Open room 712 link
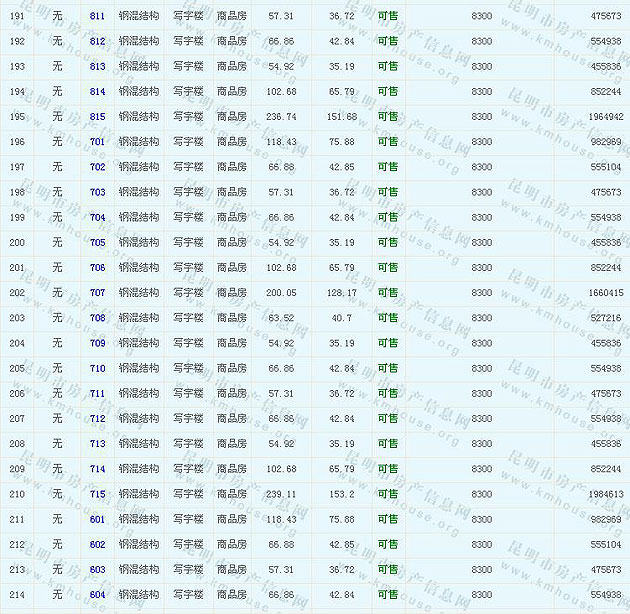Screen dimensions: 630x614 [97, 419]
